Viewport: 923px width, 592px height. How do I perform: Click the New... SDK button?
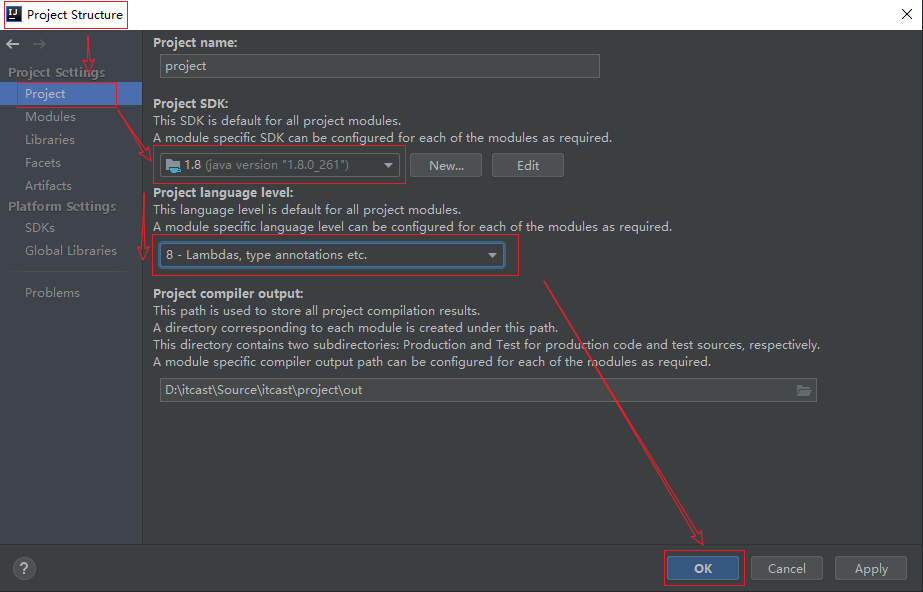point(446,166)
